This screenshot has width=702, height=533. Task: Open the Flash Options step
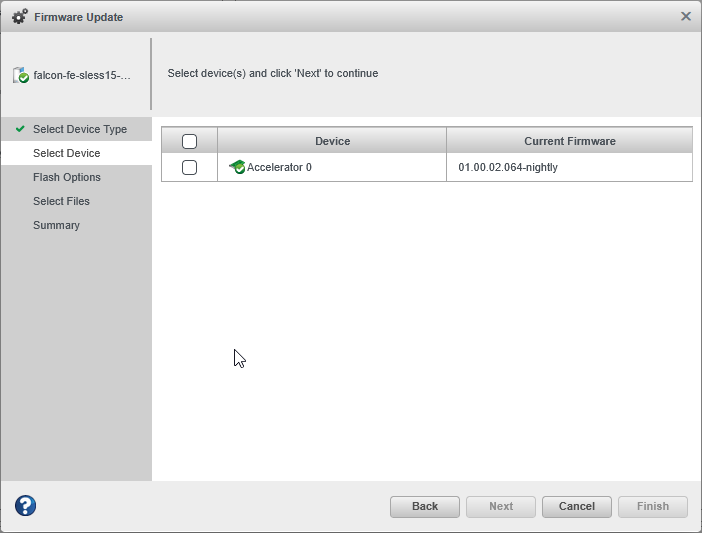coord(67,177)
